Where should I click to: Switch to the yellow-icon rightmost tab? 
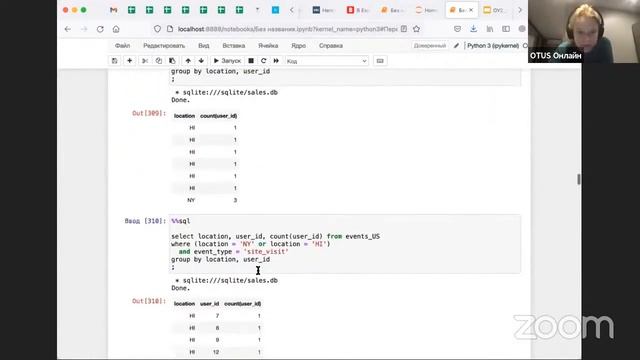tap(495, 10)
